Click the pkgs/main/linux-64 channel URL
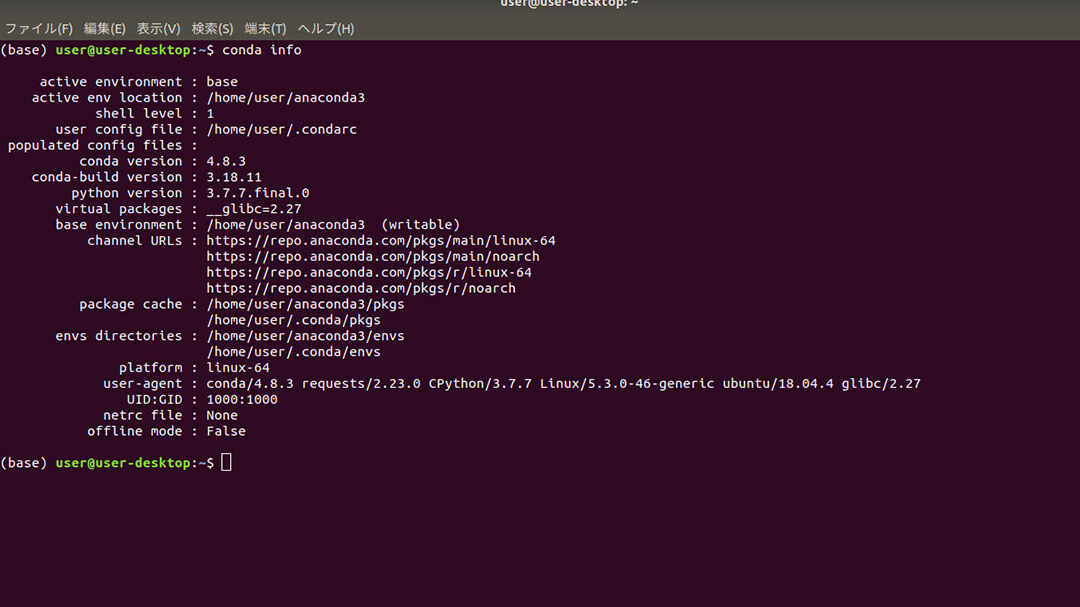The image size is (1080, 607). coord(381,240)
